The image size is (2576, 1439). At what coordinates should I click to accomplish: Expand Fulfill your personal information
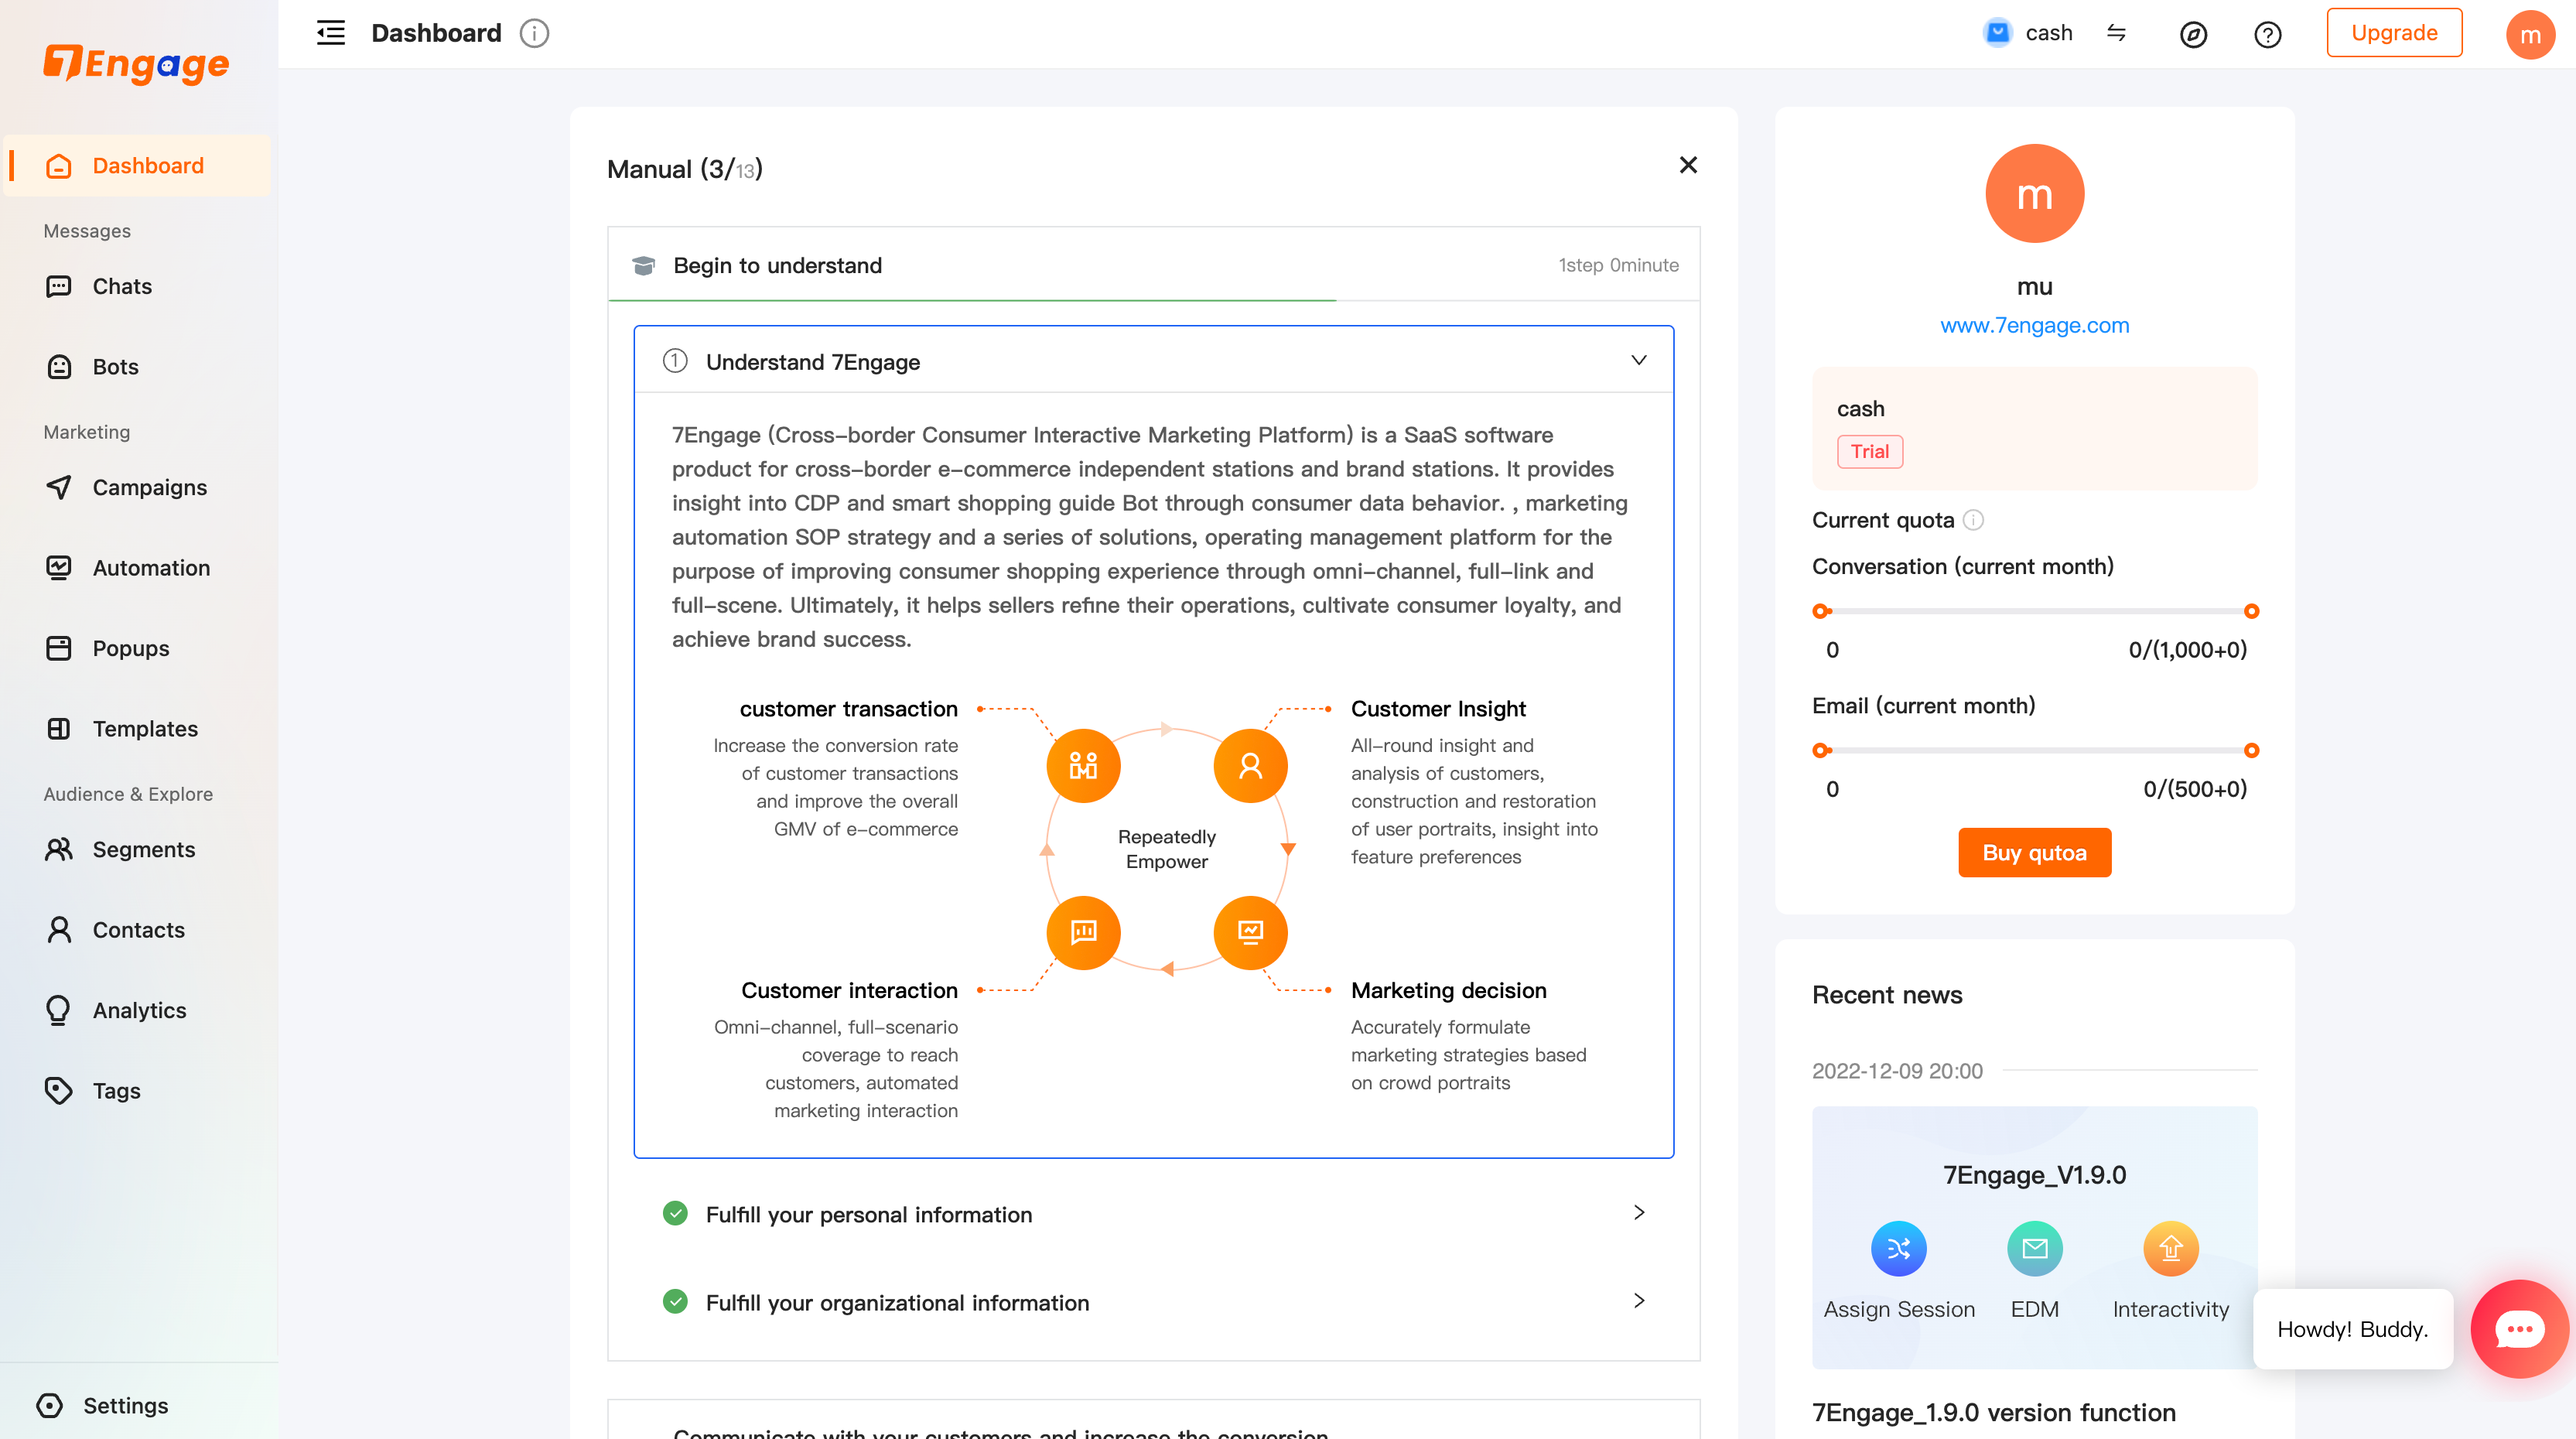pos(1639,1213)
